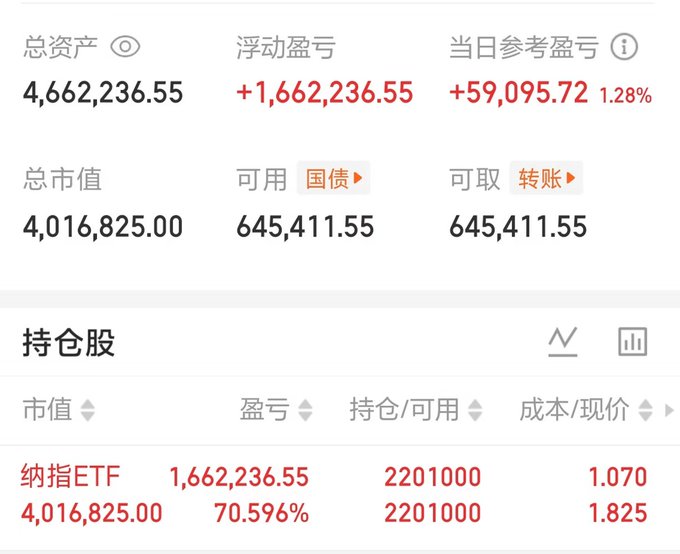Click current price 1.825 of 纳指ETF
The width and height of the screenshot is (680, 554).
(618, 513)
